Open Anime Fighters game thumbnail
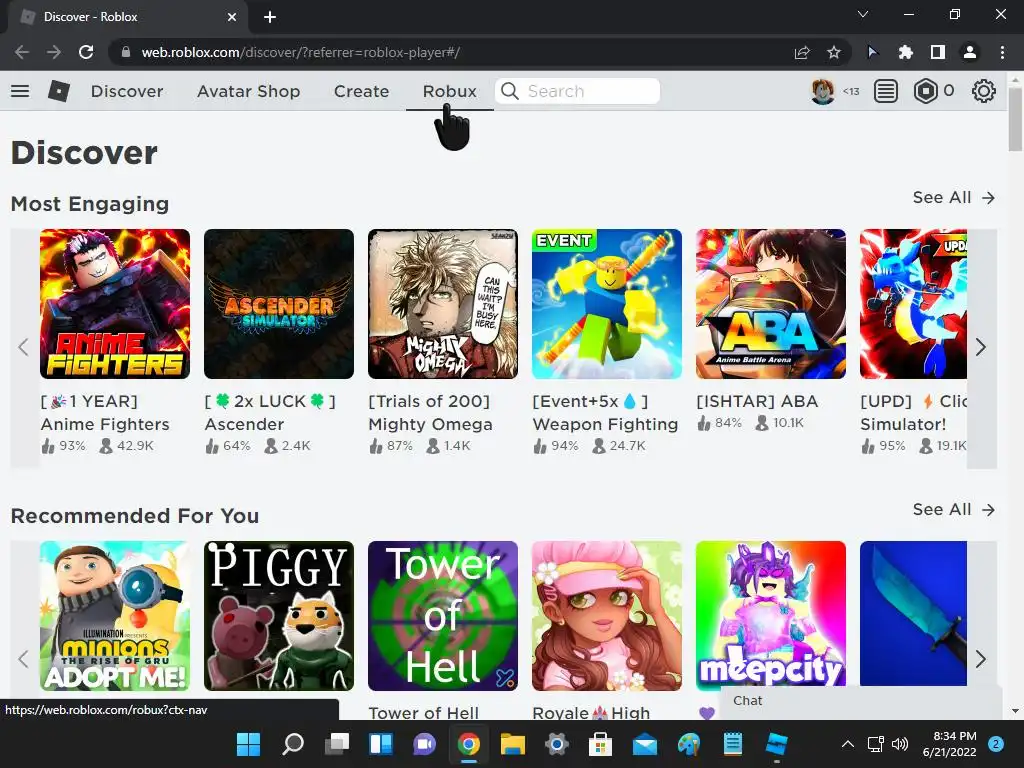This screenshot has width=1024, height=768. point(115,304)
